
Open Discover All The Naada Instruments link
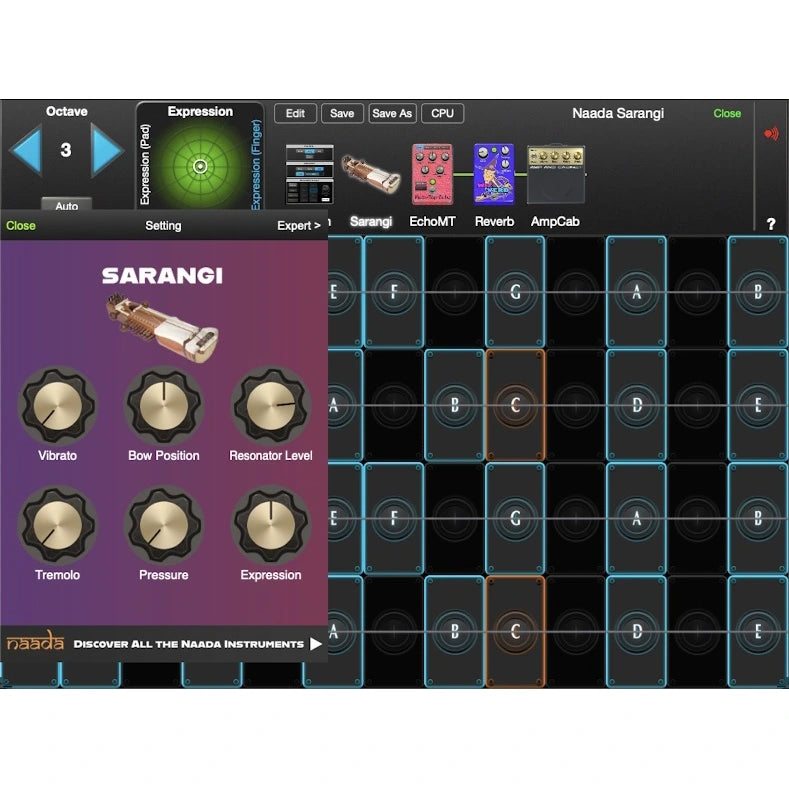point(197,644)
